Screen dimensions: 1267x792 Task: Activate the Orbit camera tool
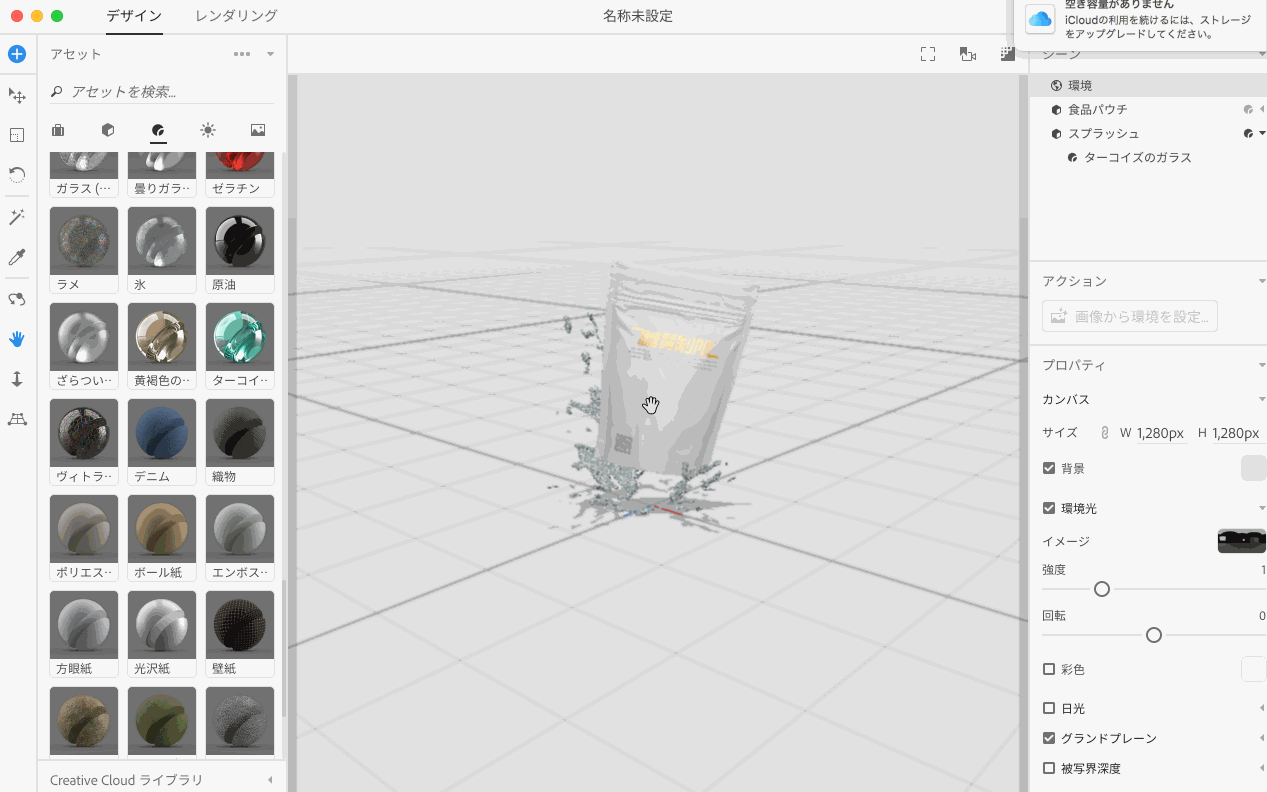17,299
